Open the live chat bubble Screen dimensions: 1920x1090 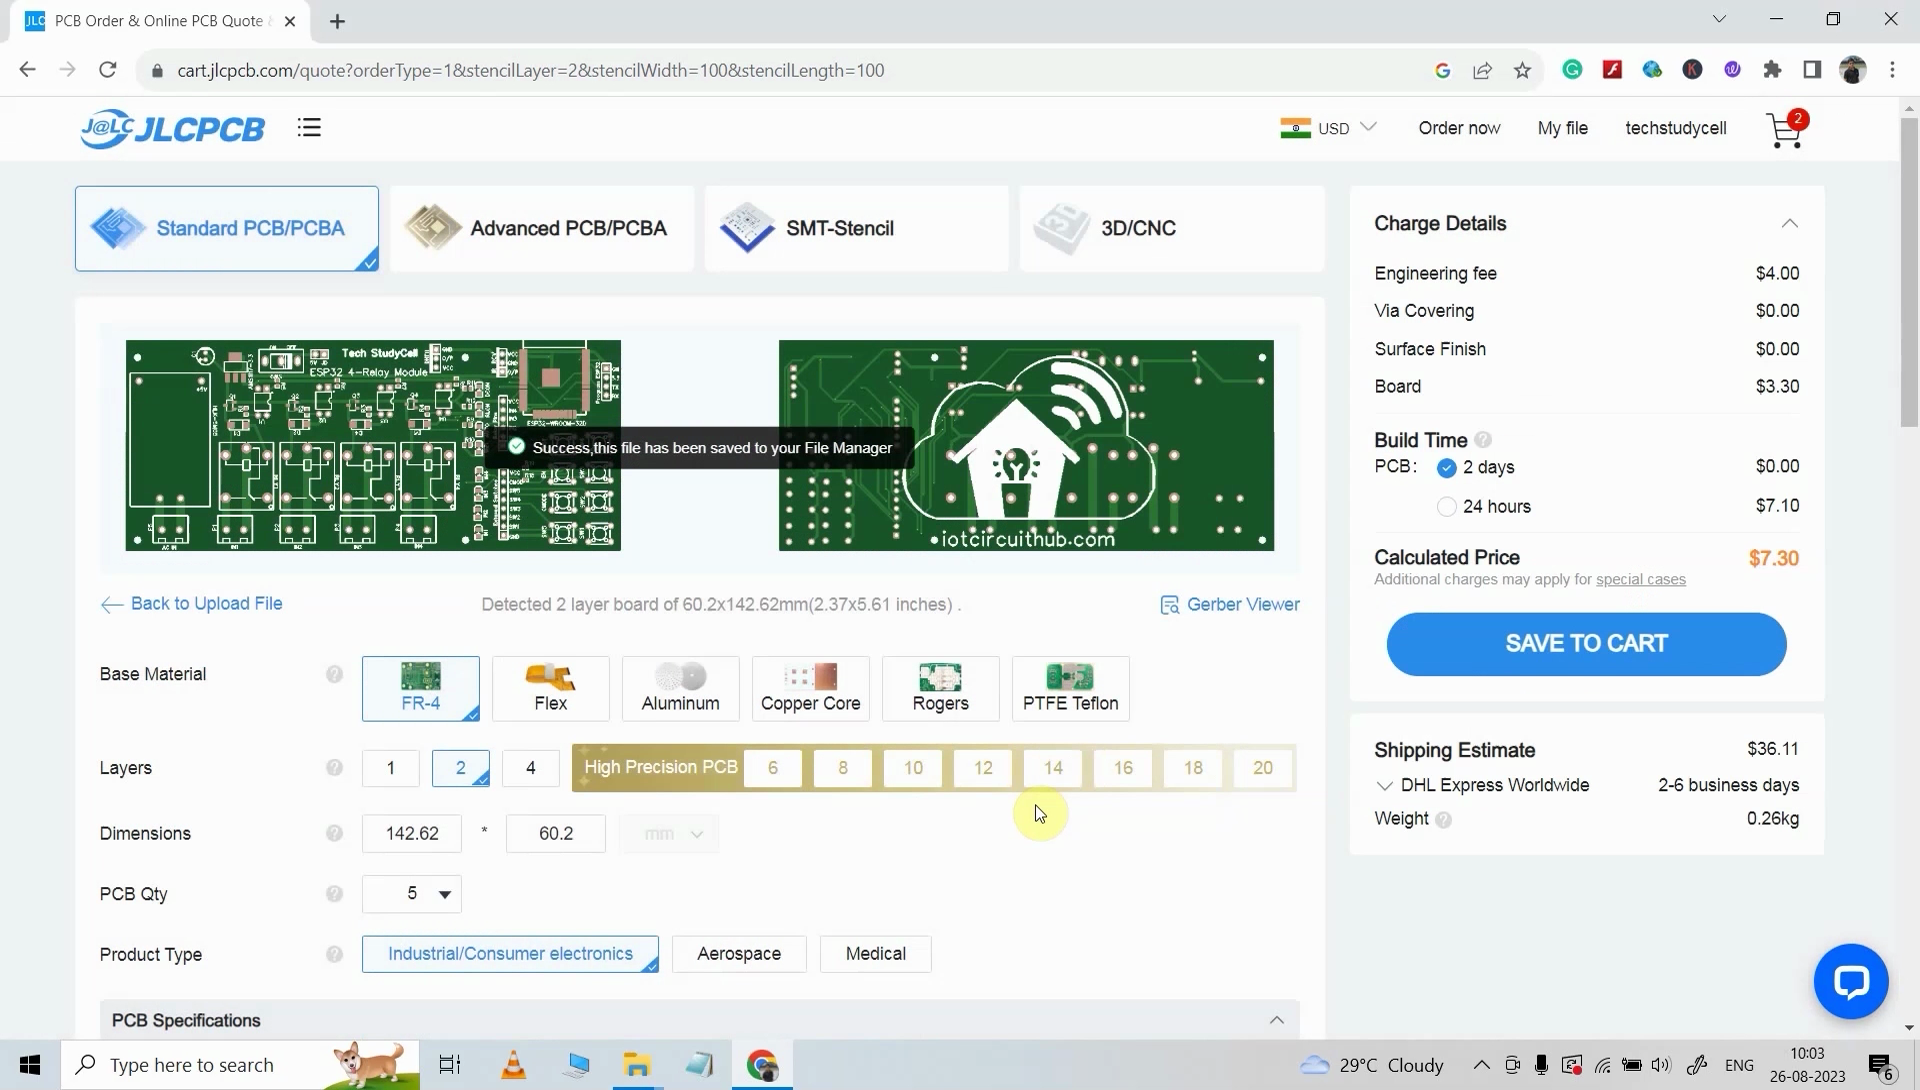coord(1851,981)
